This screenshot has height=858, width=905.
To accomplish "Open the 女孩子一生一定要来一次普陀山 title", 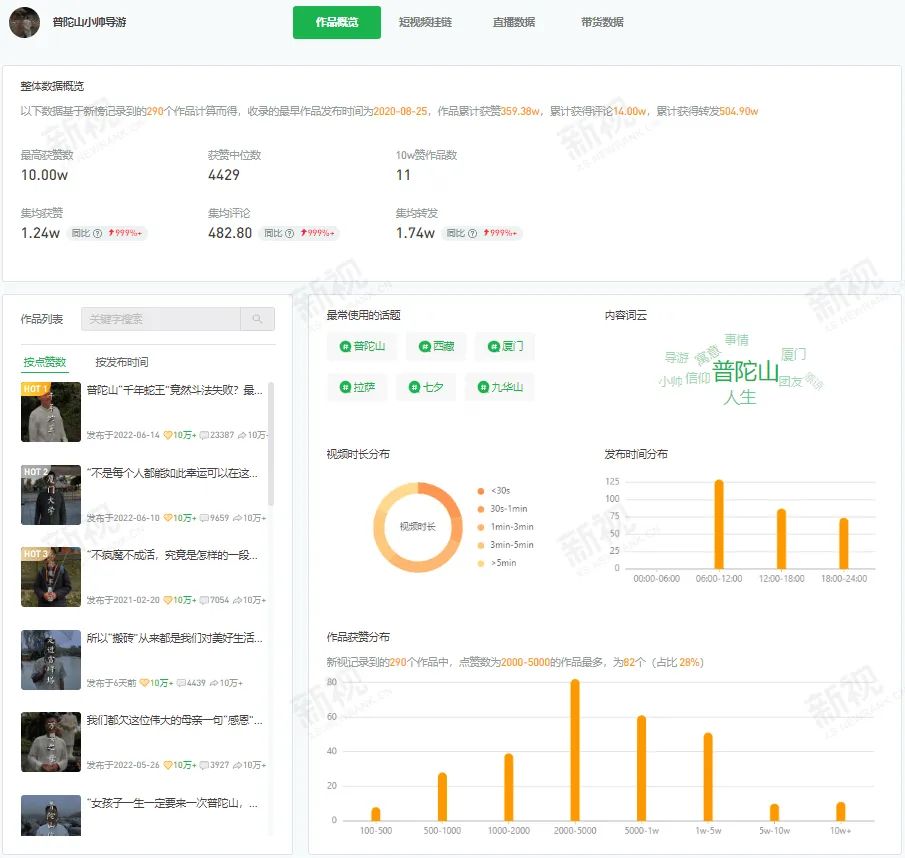I will pyautogui.click(x=173, y=804).
